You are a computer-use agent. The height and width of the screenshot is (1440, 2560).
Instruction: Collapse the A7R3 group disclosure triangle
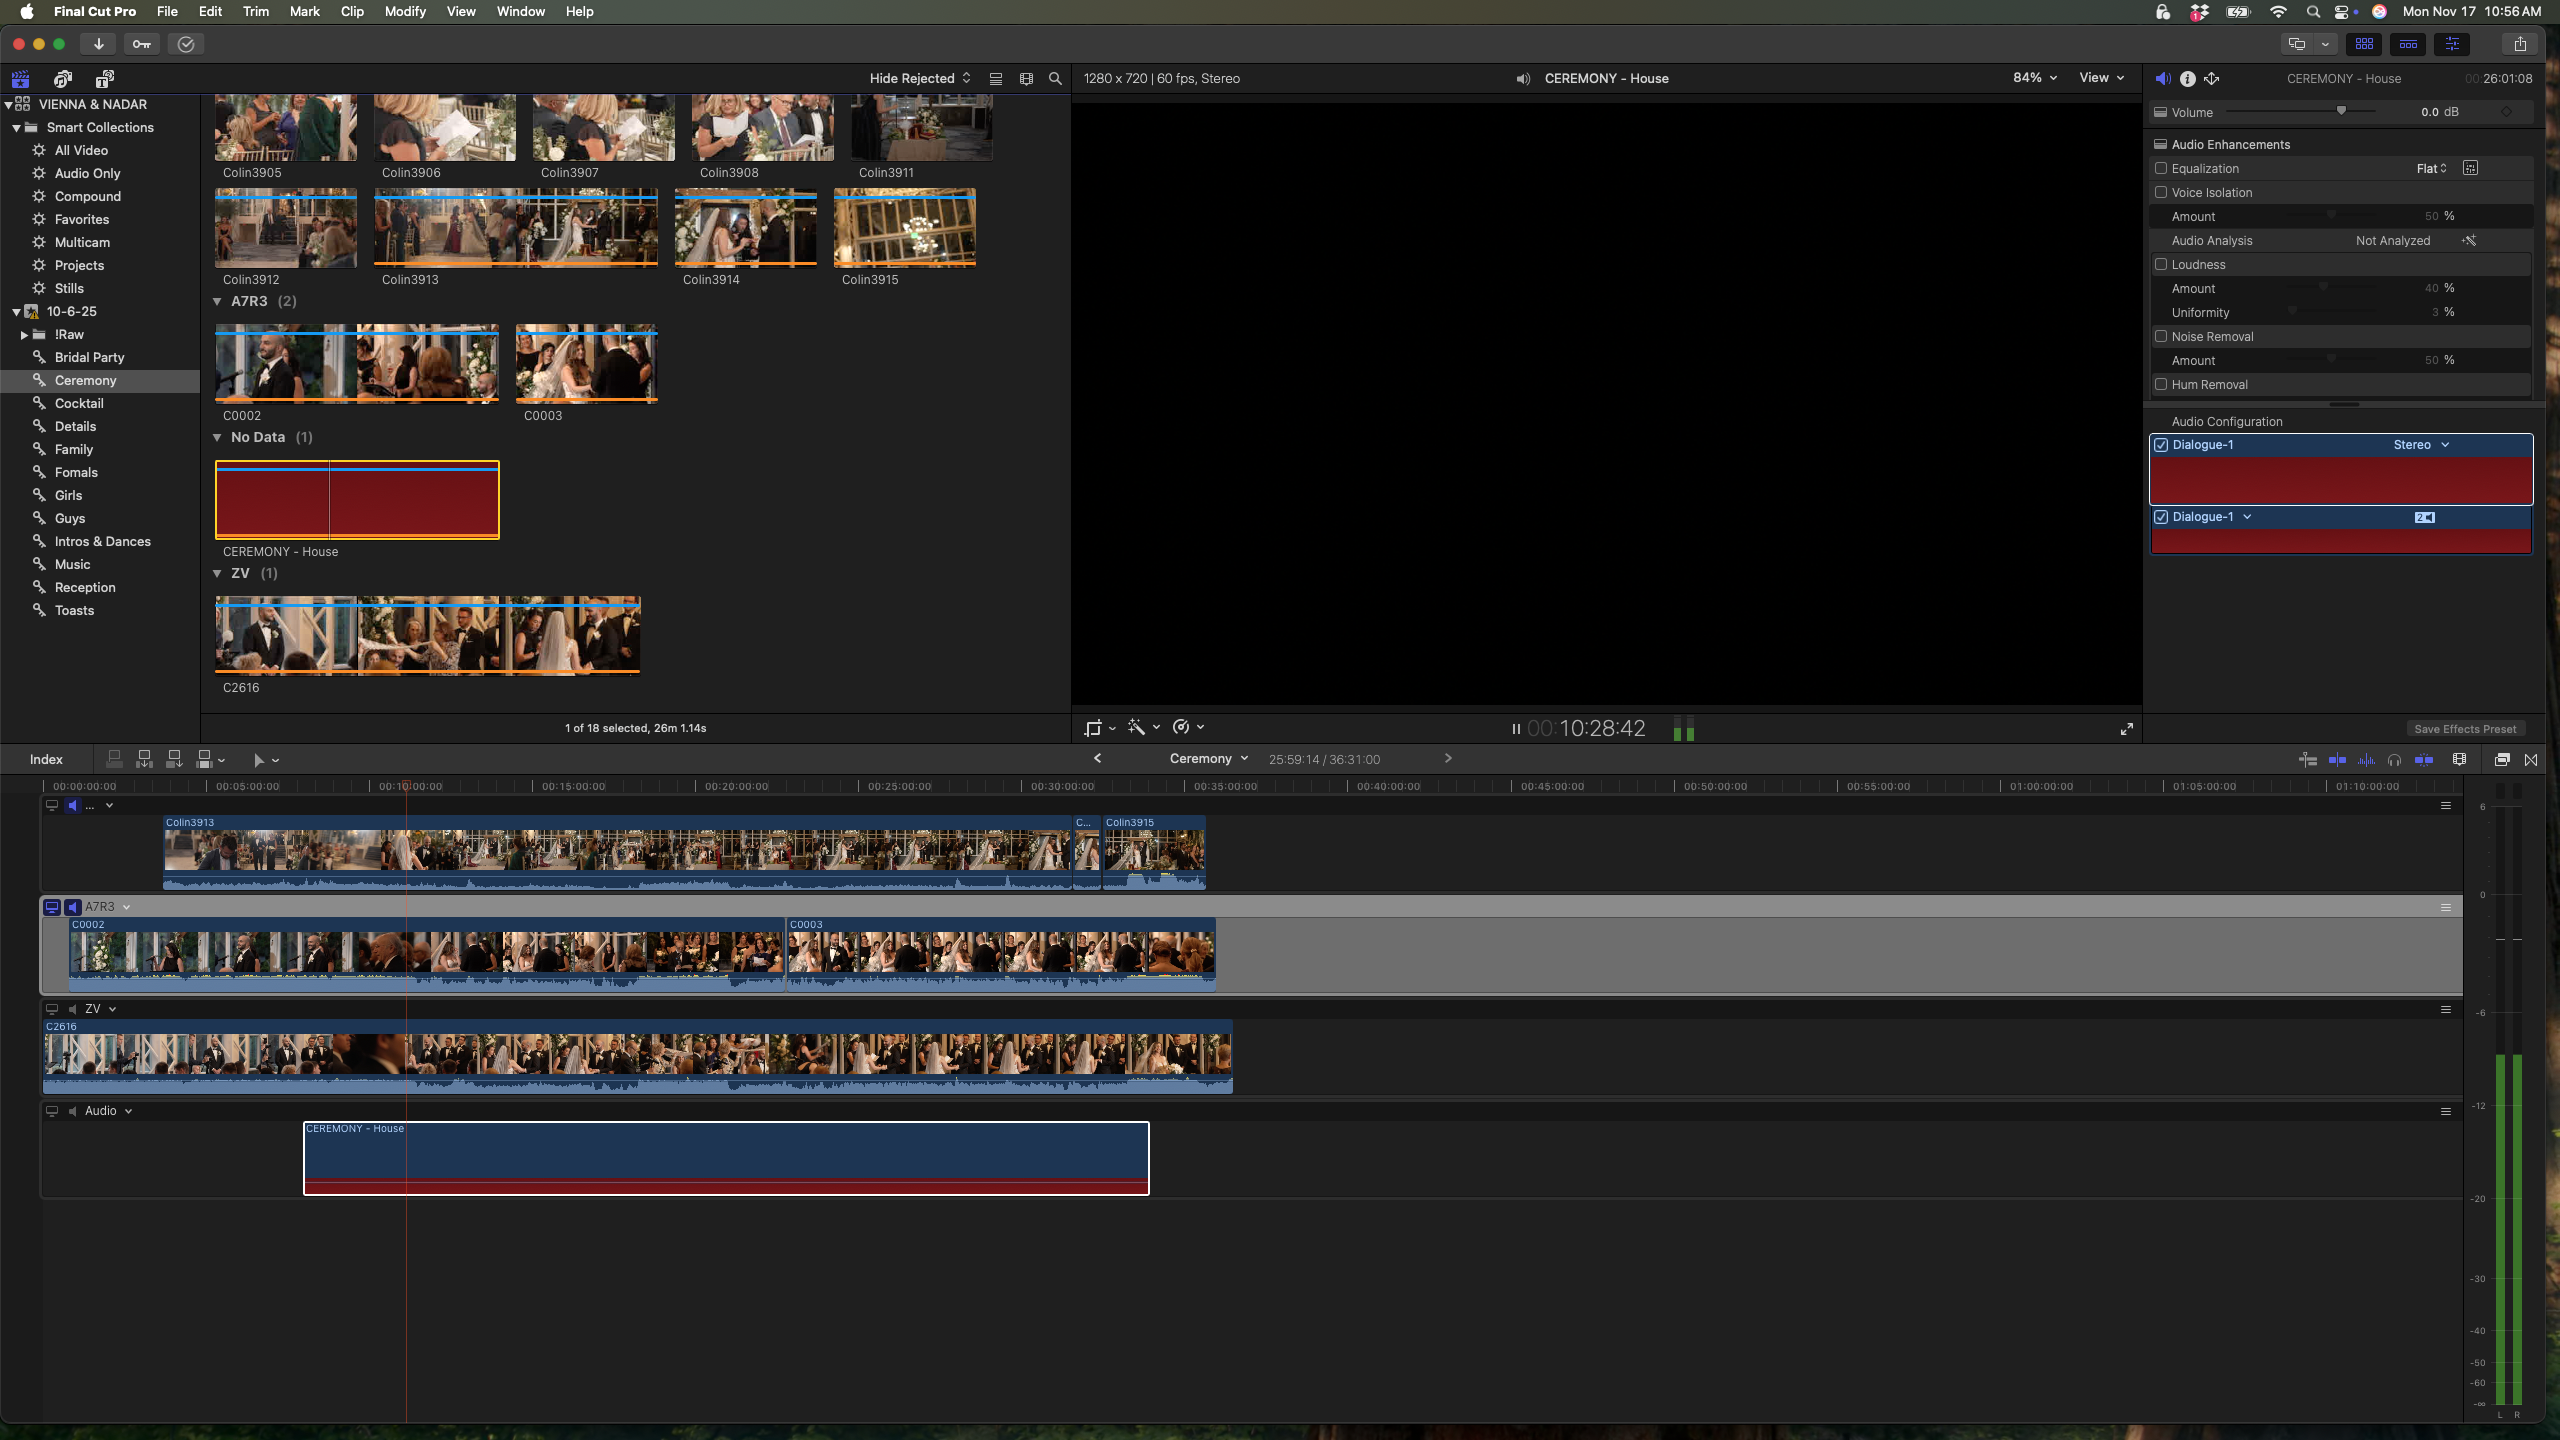pyautogui.click(x=217, y=302)
